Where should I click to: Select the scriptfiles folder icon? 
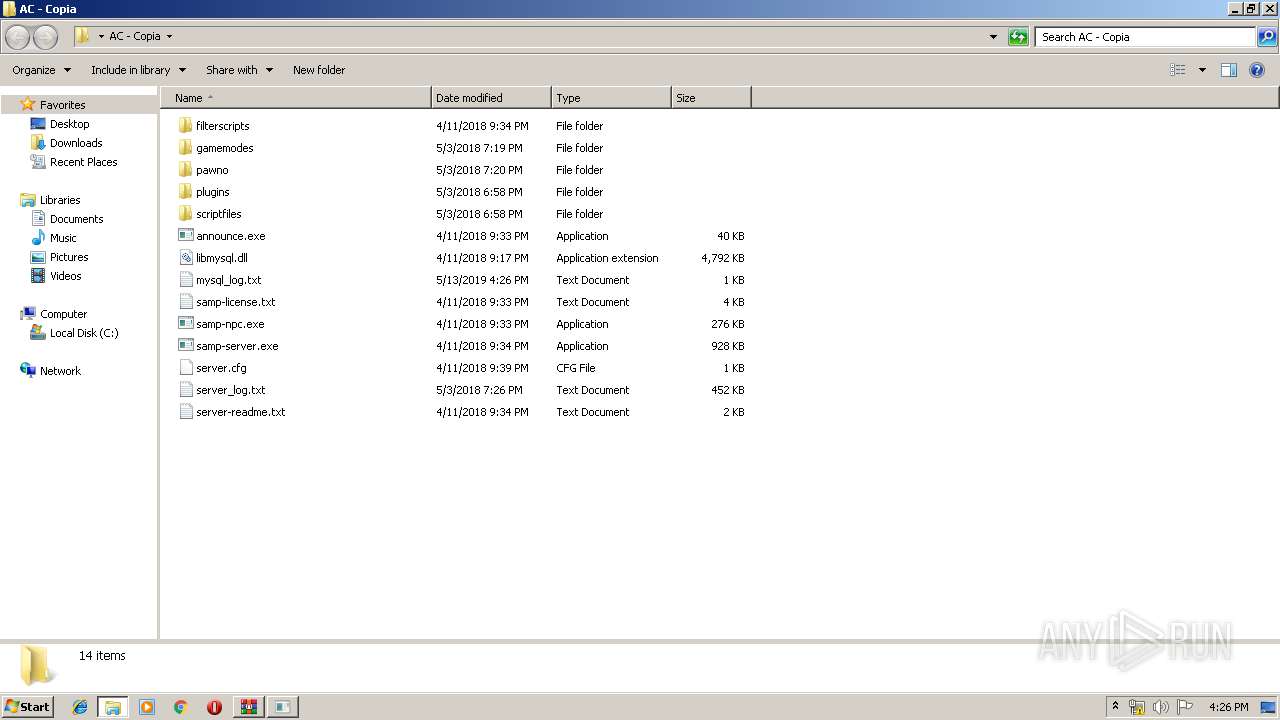point(185,214)
